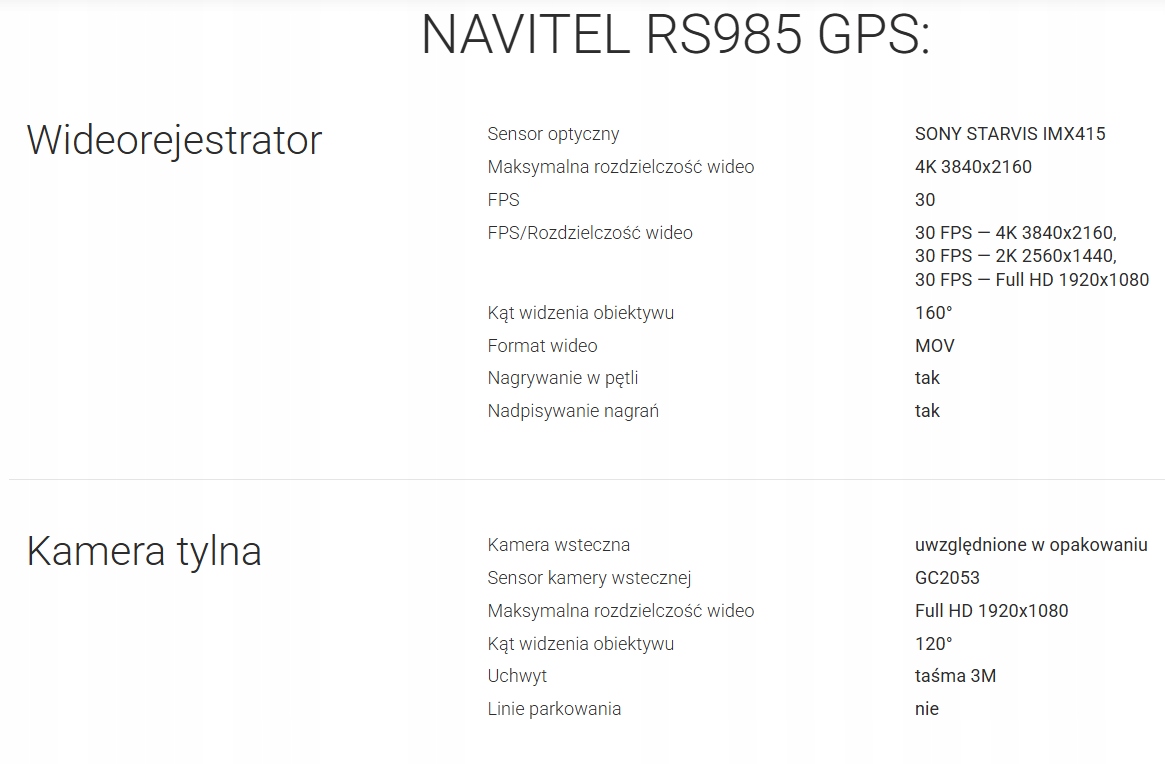This screenshot has height=764, width=1165.
Task: Click the 4K 3840x2160 maximum resolution value
Action: pyautogui.click(x=973, y=167)
